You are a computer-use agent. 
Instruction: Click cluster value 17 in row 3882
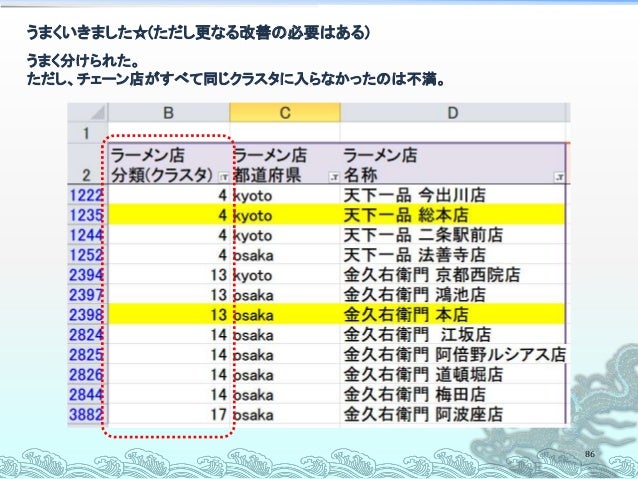point(169,414)
